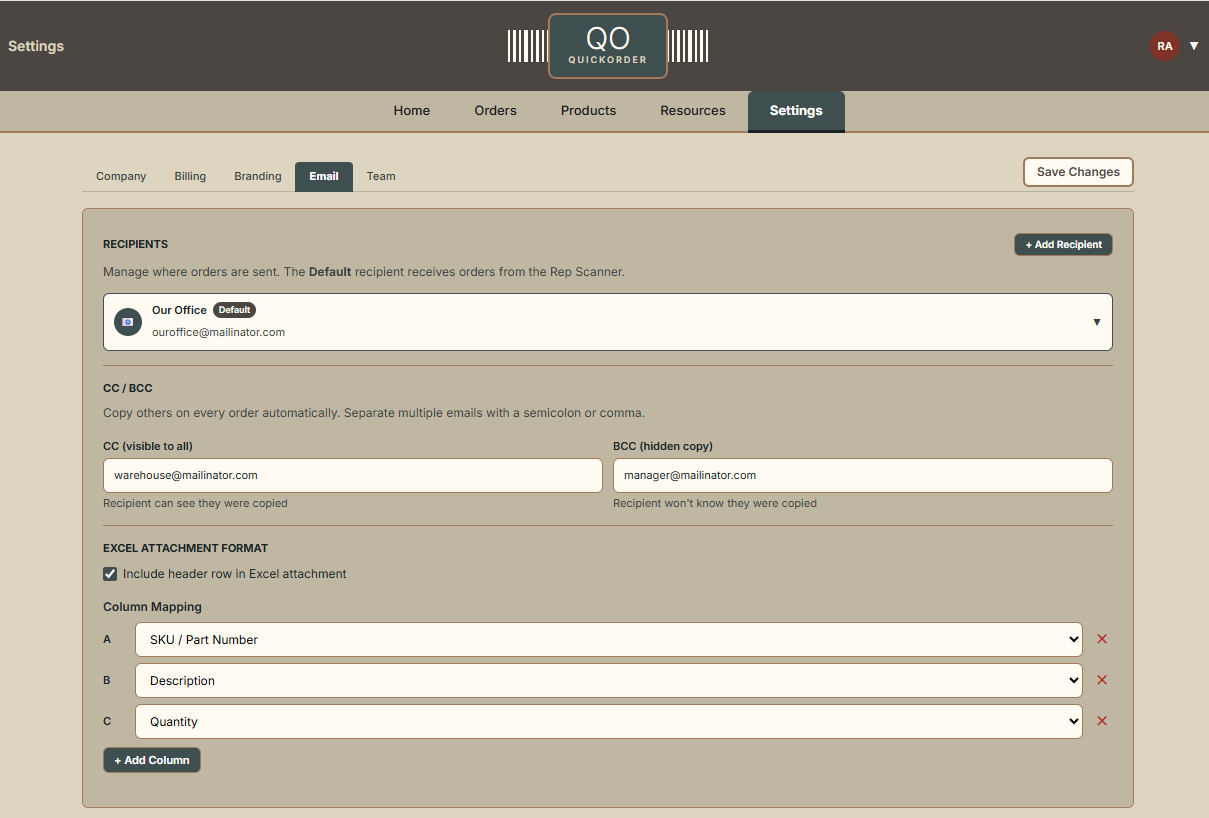Viewport: 1209px width, 818px height.
Task: Delete the Description column row
Action: (1102, 680)
